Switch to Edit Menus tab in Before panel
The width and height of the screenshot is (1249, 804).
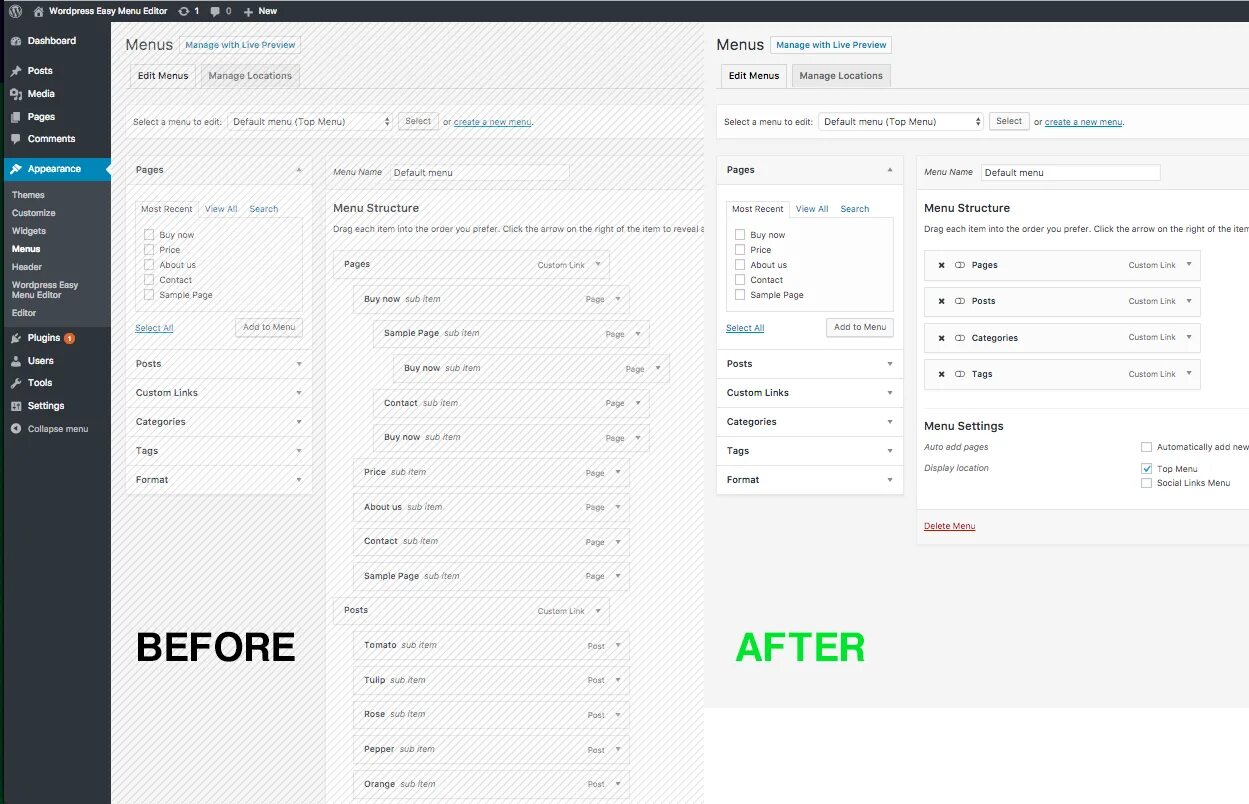(x=163, y=76)
